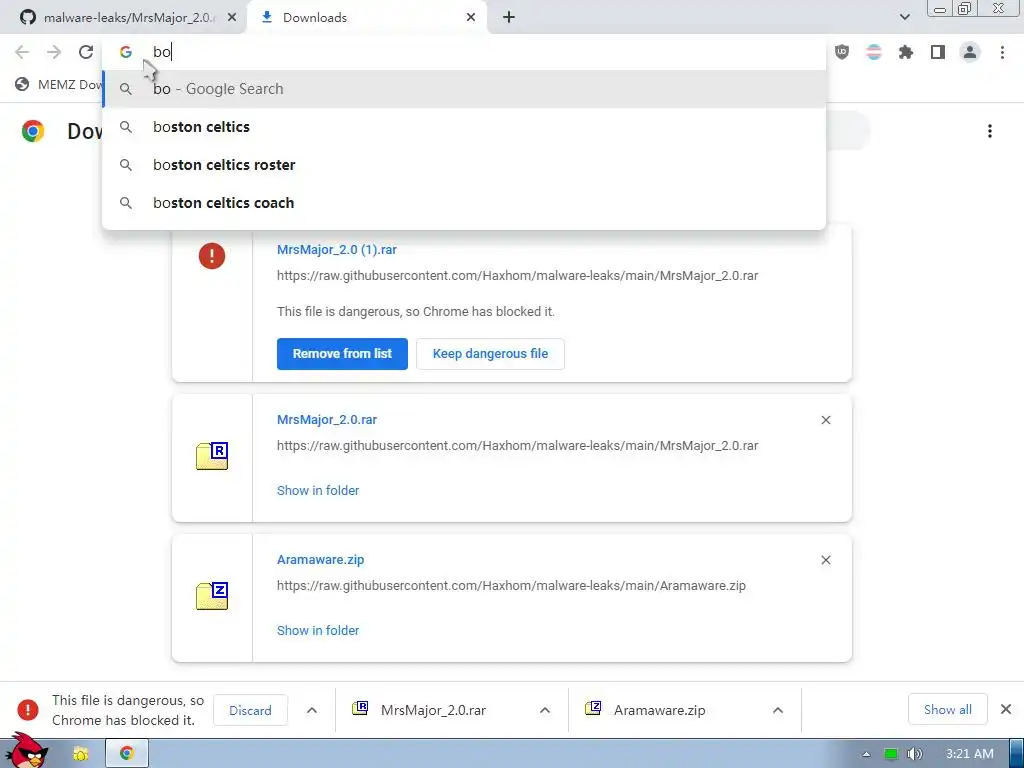
Task: Click the ZIP archive icon for Aramaware.zip
Action: coord(212,596)
